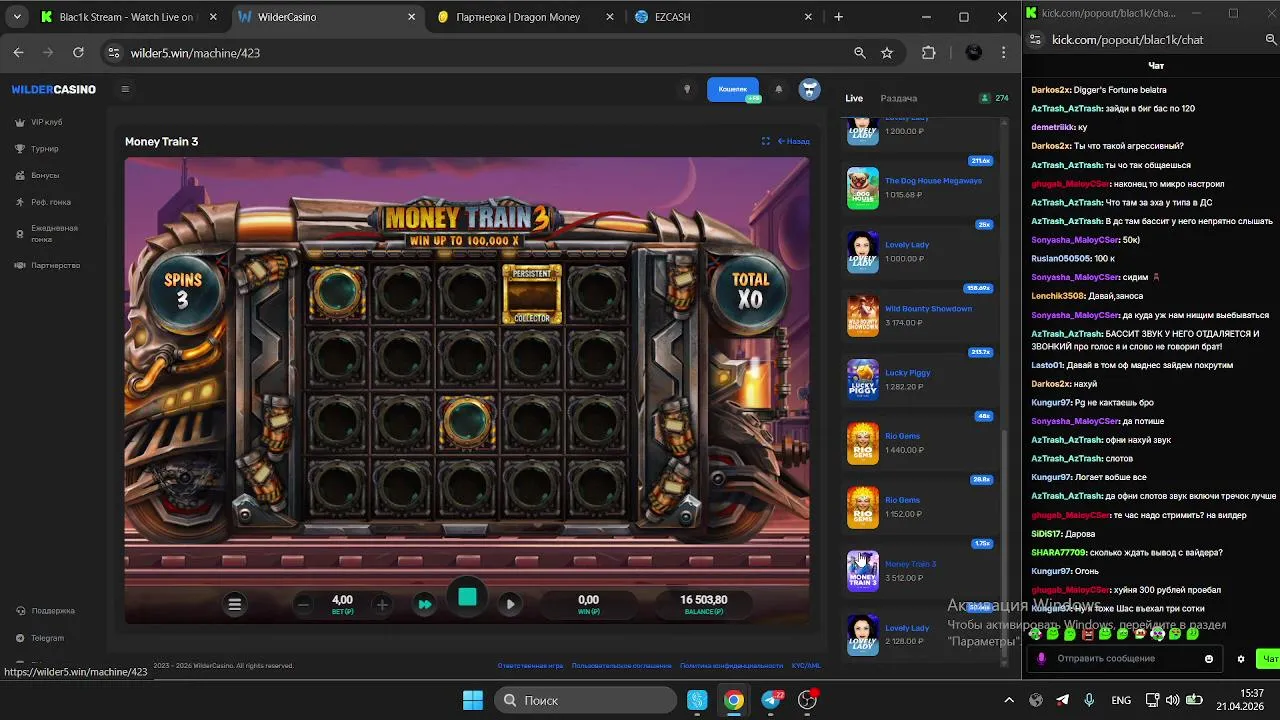Open the Windows Start menu
The image size is (1280, 720).
473,700
